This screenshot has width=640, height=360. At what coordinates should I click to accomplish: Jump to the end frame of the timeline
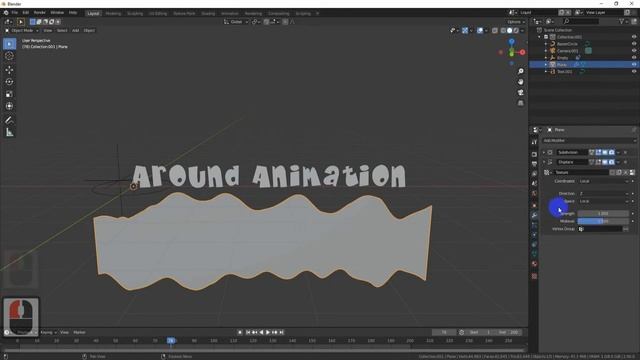point(282,332)
